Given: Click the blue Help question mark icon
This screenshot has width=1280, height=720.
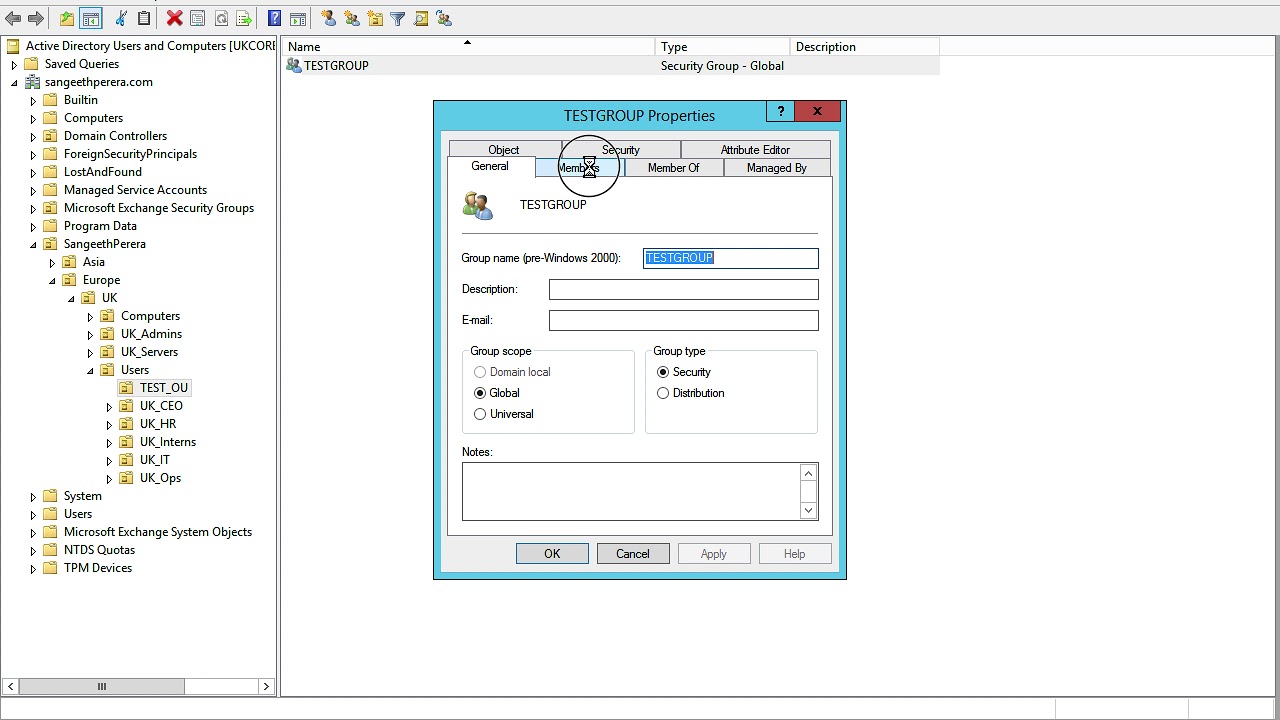Looking at the screenshot, I should [274, 18].
